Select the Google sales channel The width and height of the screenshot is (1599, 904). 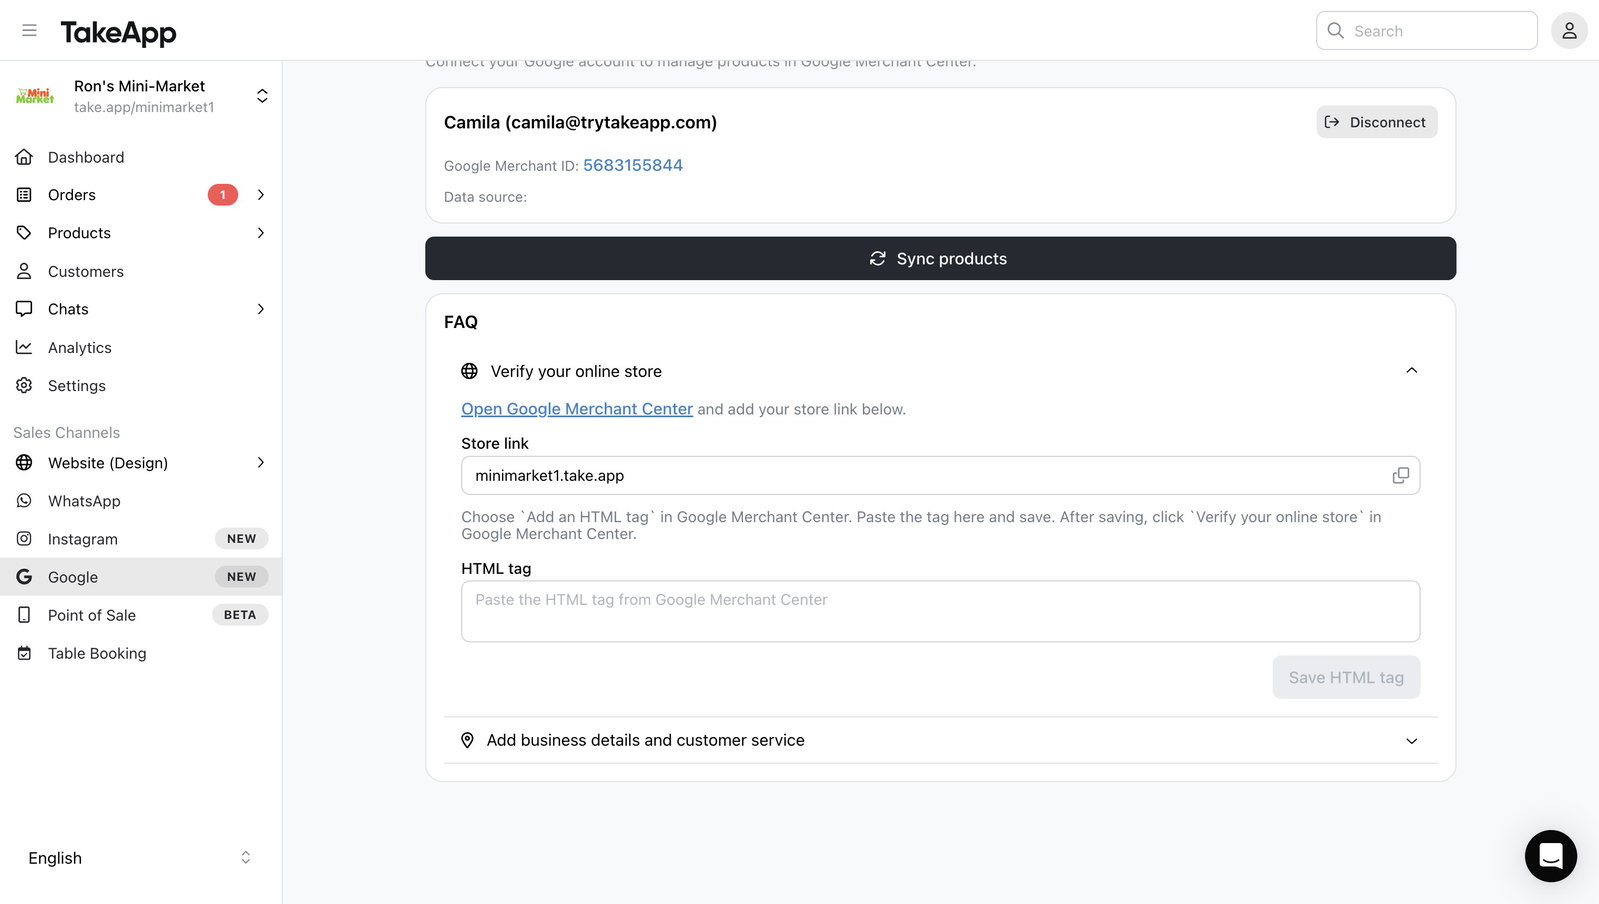pos(141,577)
